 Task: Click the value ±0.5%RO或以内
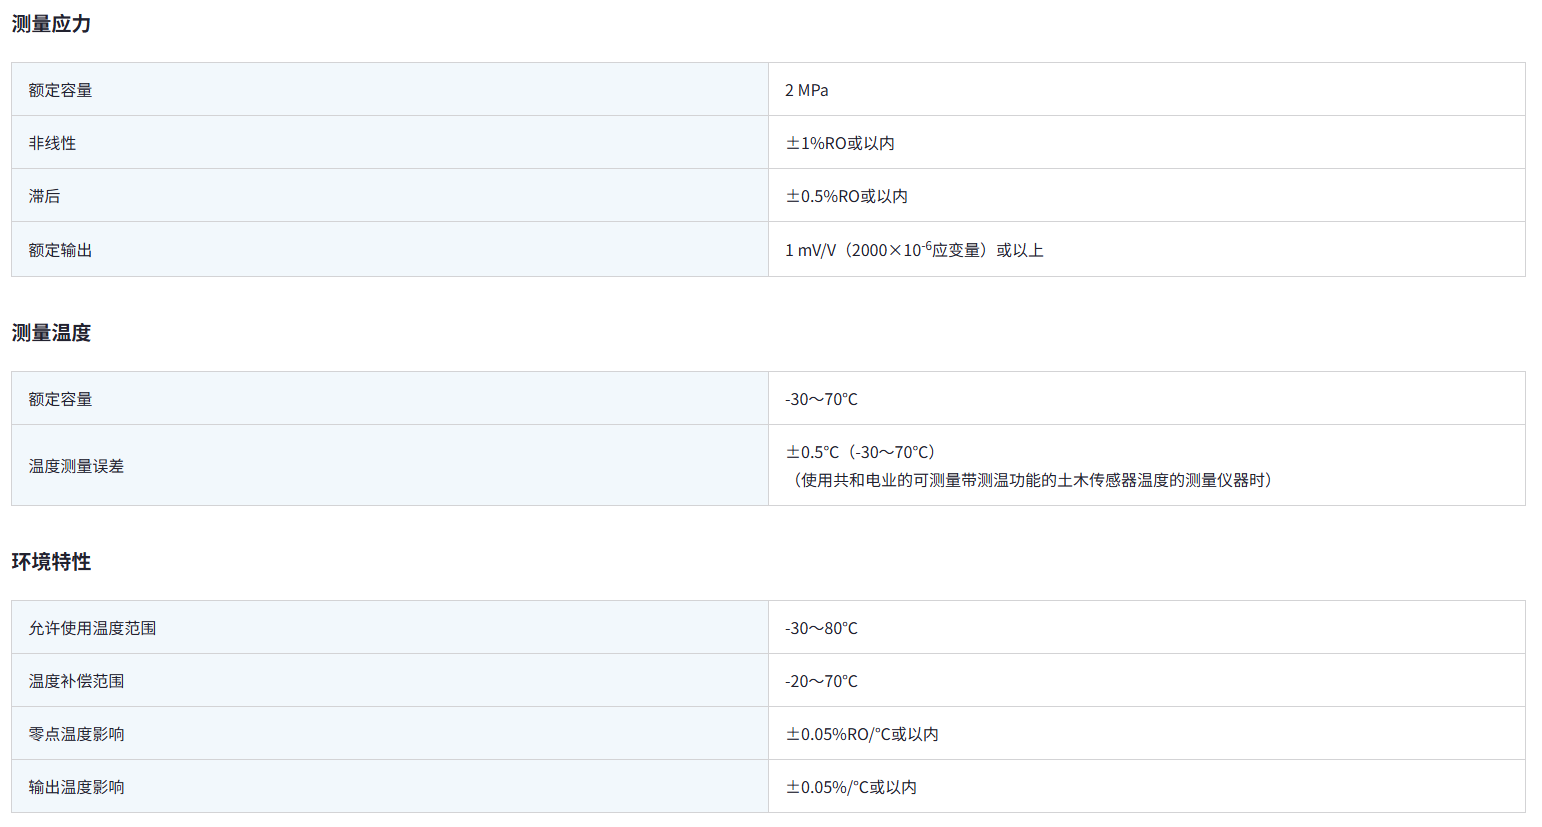[x=847, y=196]
